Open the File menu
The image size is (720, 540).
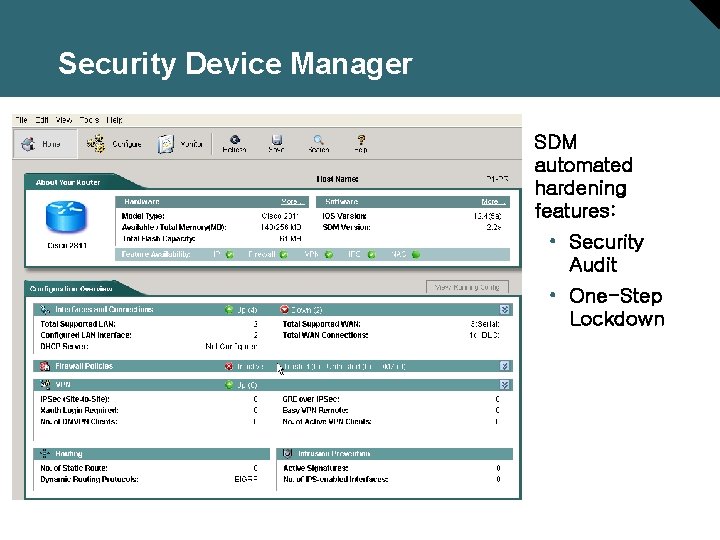click(x=21, y=120)
